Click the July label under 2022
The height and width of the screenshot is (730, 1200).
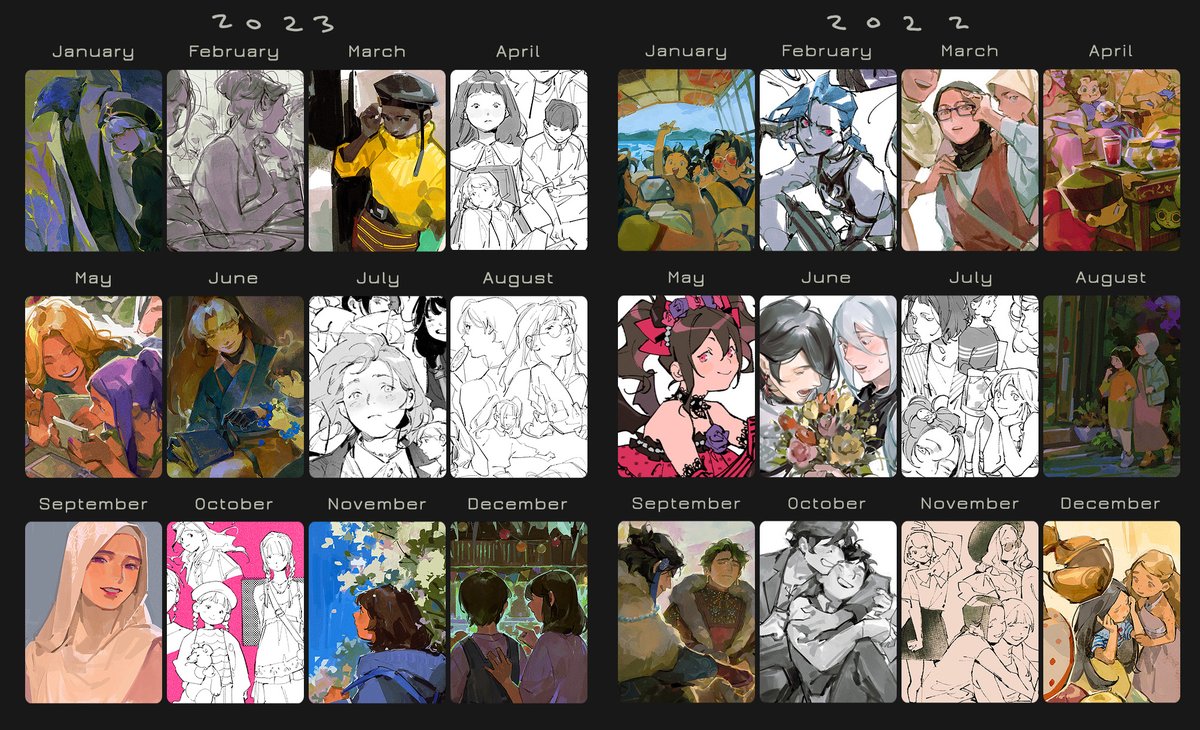(970, 278)
